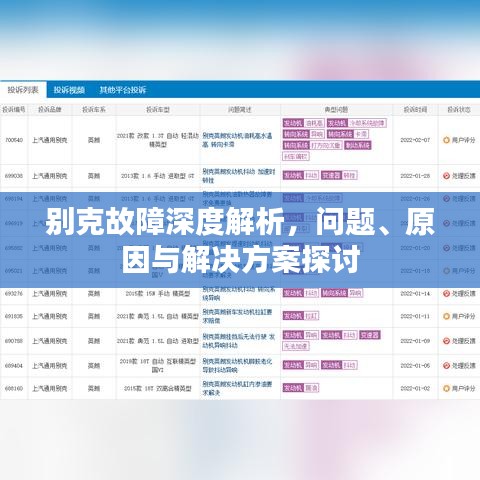Open complaint link 别克英朗新车发动机拉缸要求赔偿
The height and width of the screenshot is (480, 480).
coord(237,316)
